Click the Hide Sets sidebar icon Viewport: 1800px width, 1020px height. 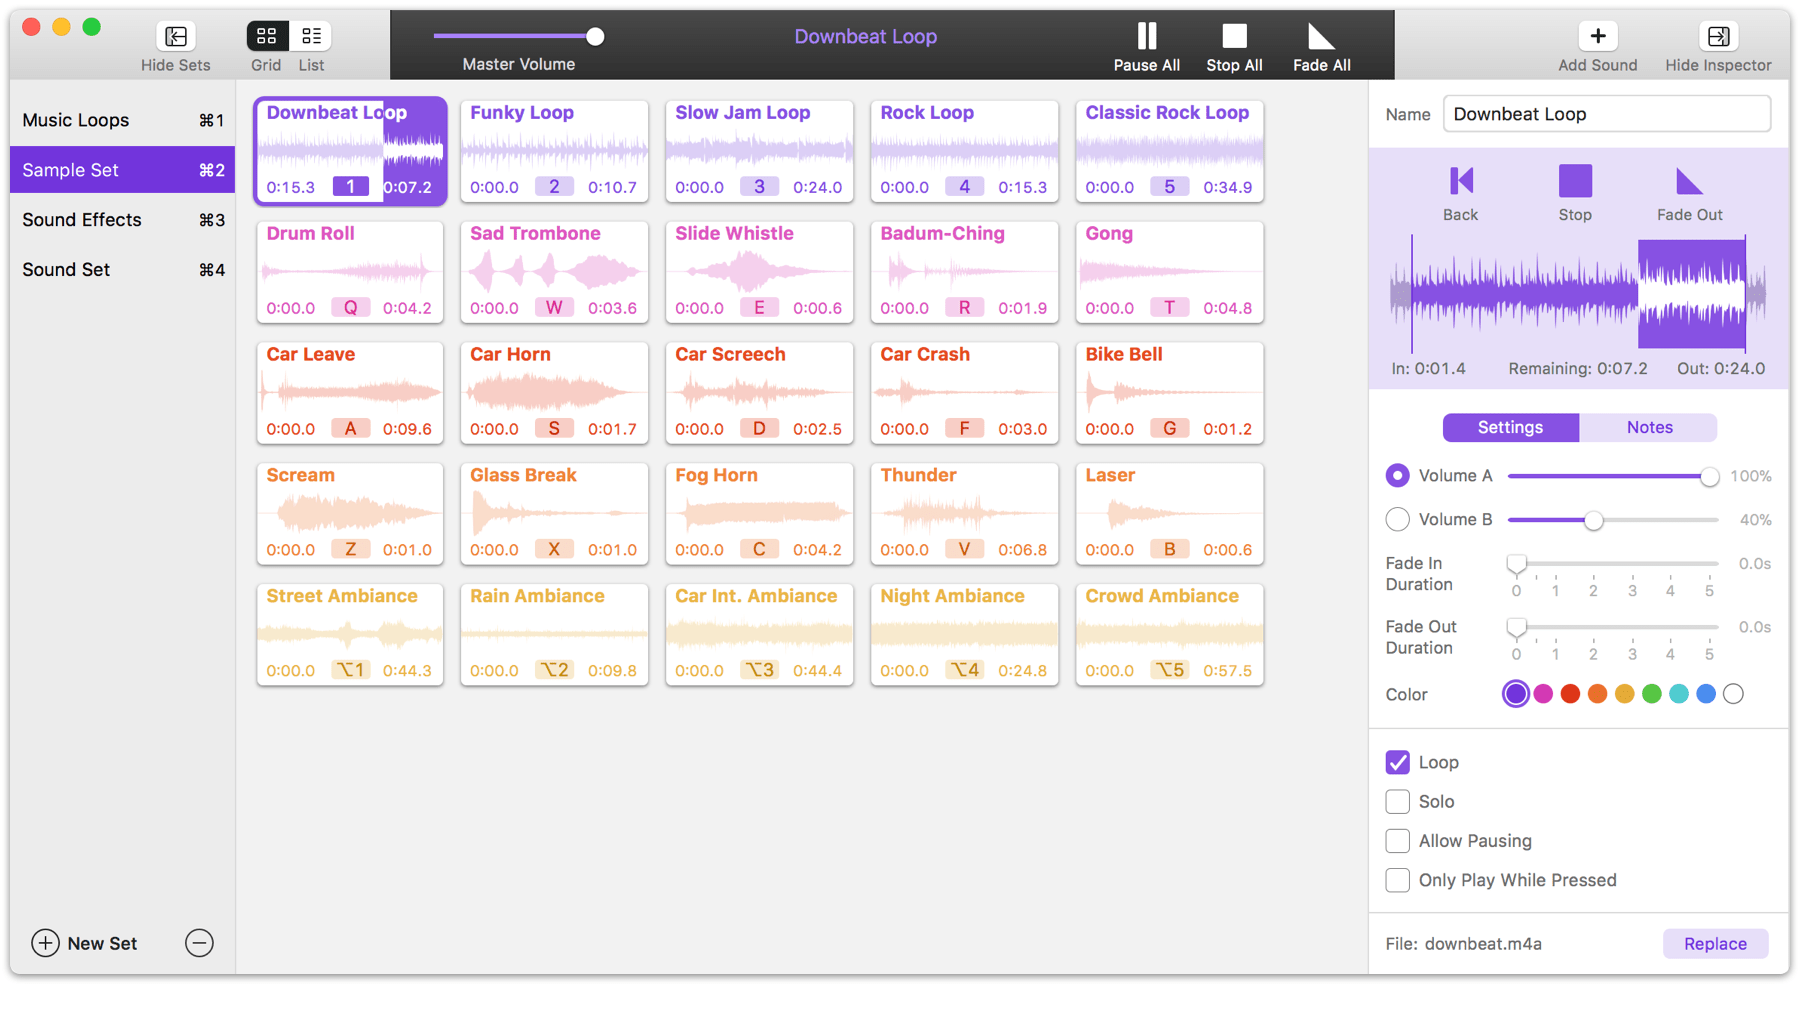tap(175, 37)
